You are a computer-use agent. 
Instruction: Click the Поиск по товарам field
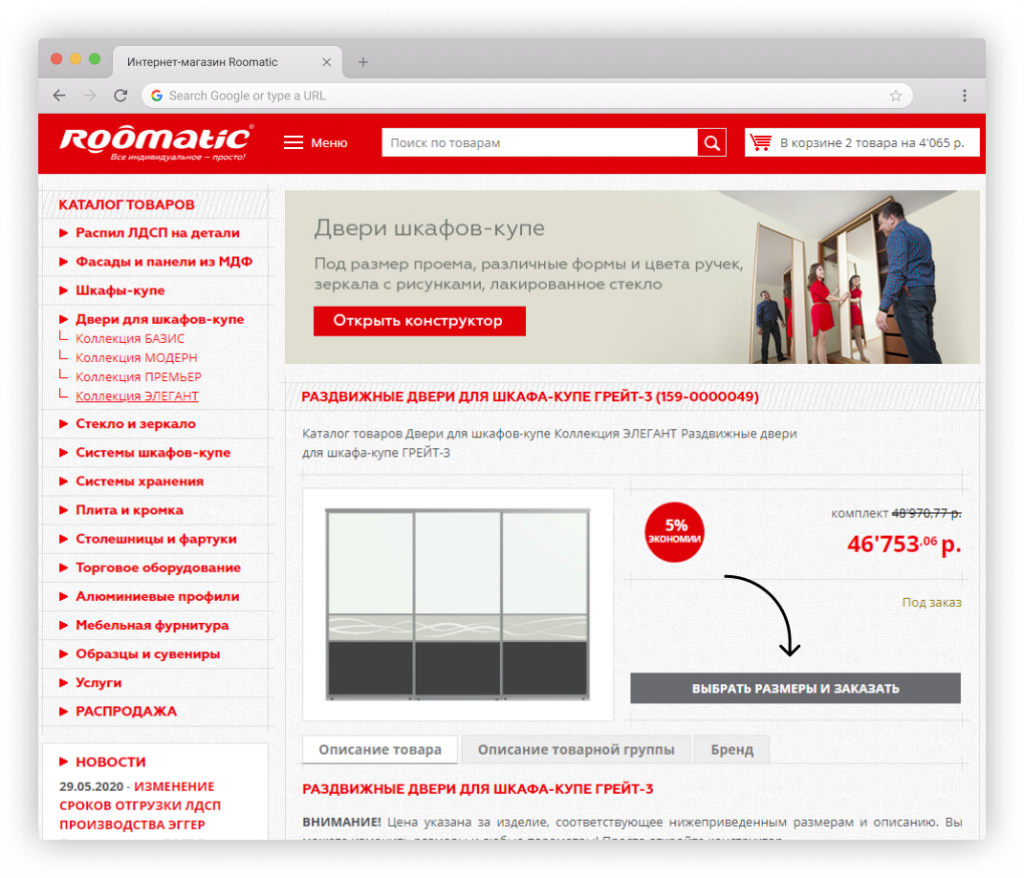538,143
